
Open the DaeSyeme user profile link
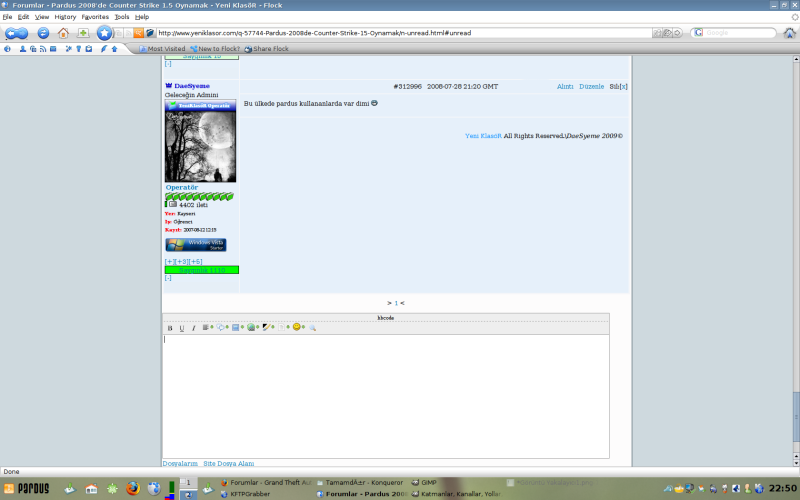[x=185, y=87]
